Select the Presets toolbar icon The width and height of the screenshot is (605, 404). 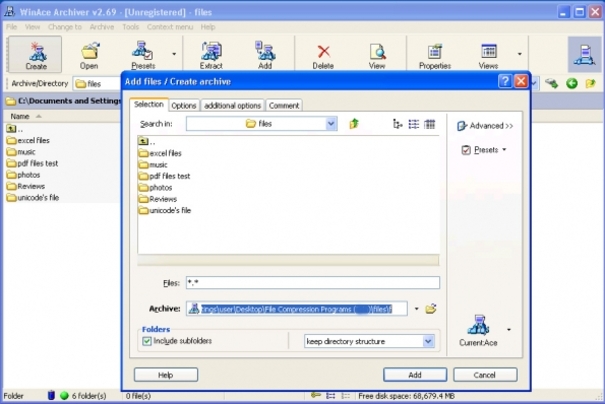[143, 54]
